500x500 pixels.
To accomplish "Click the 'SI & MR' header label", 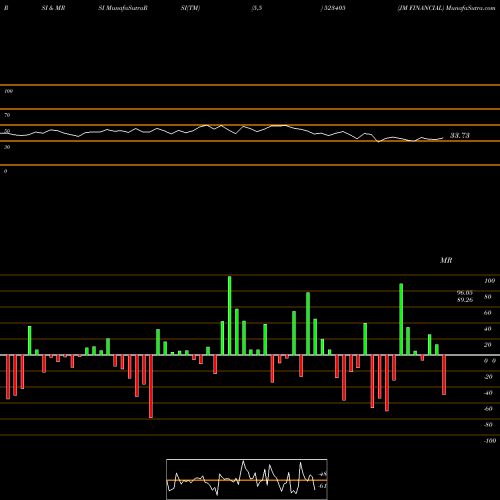I will pyautogui.click(x=53, y=8).
